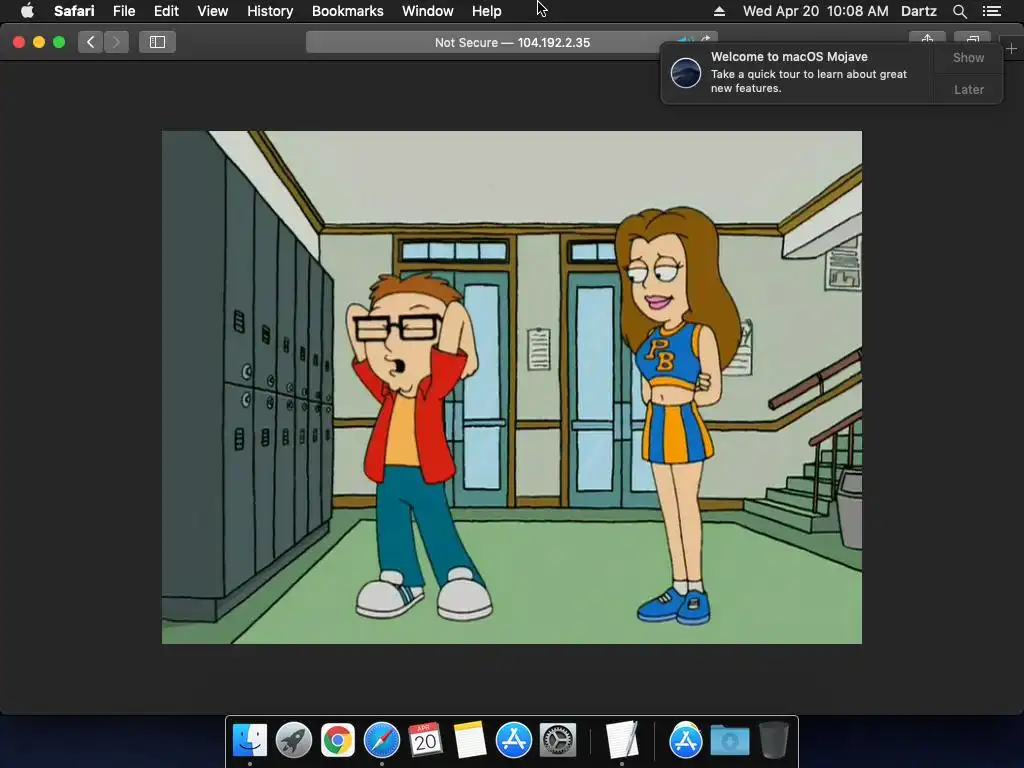Open Launchpad rocket icon in Dock

pos(294,741)
